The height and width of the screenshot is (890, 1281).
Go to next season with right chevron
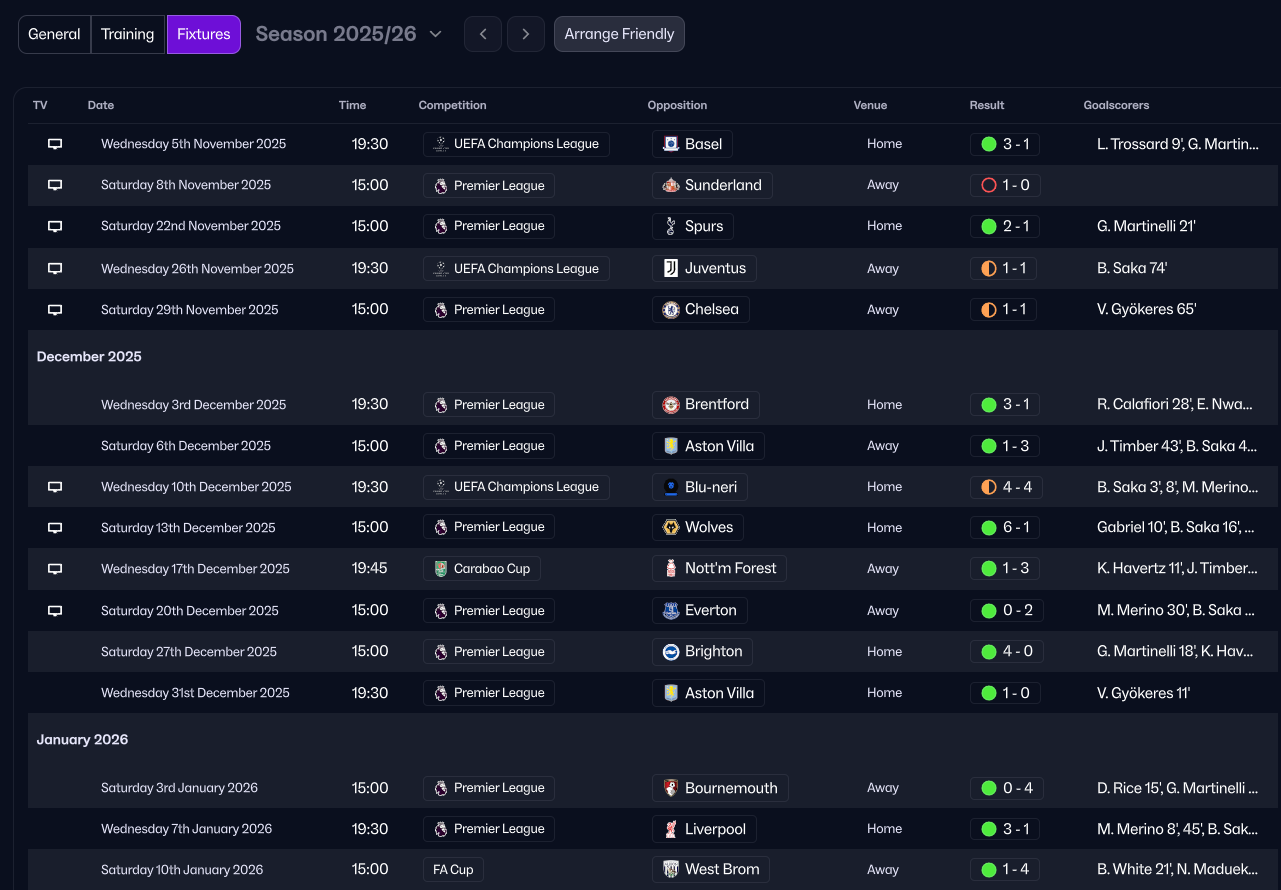click(x=526, y=34)
